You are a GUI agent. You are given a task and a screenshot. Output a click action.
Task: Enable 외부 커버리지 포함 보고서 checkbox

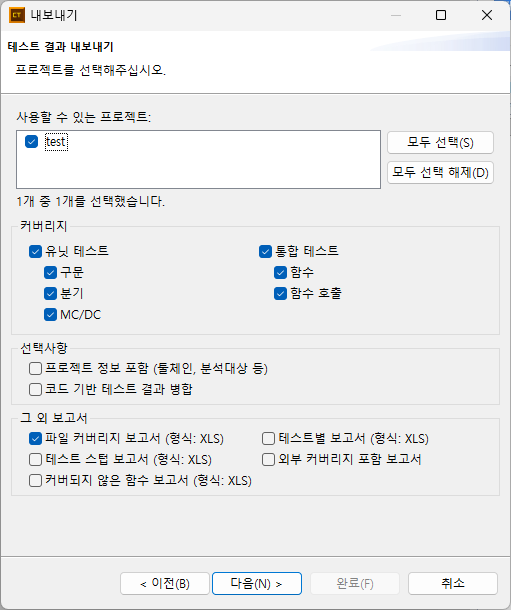click(x=268, y=460)
